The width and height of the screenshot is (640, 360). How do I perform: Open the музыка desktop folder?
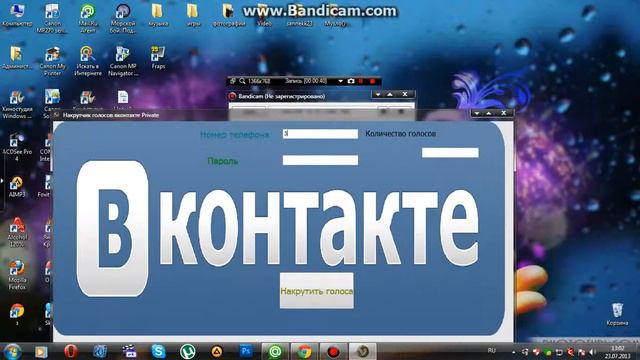158,16
